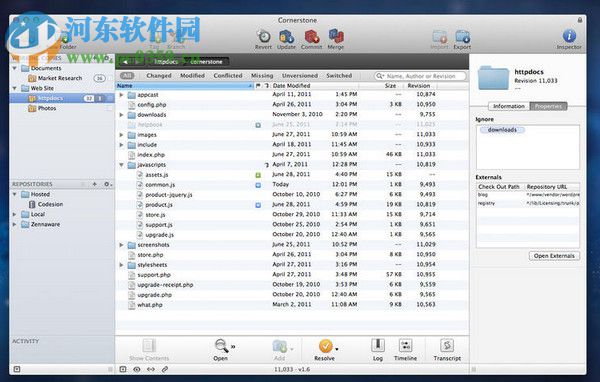Click the Import toolbar icon
The image size is (600, 382).
(439, 37)
